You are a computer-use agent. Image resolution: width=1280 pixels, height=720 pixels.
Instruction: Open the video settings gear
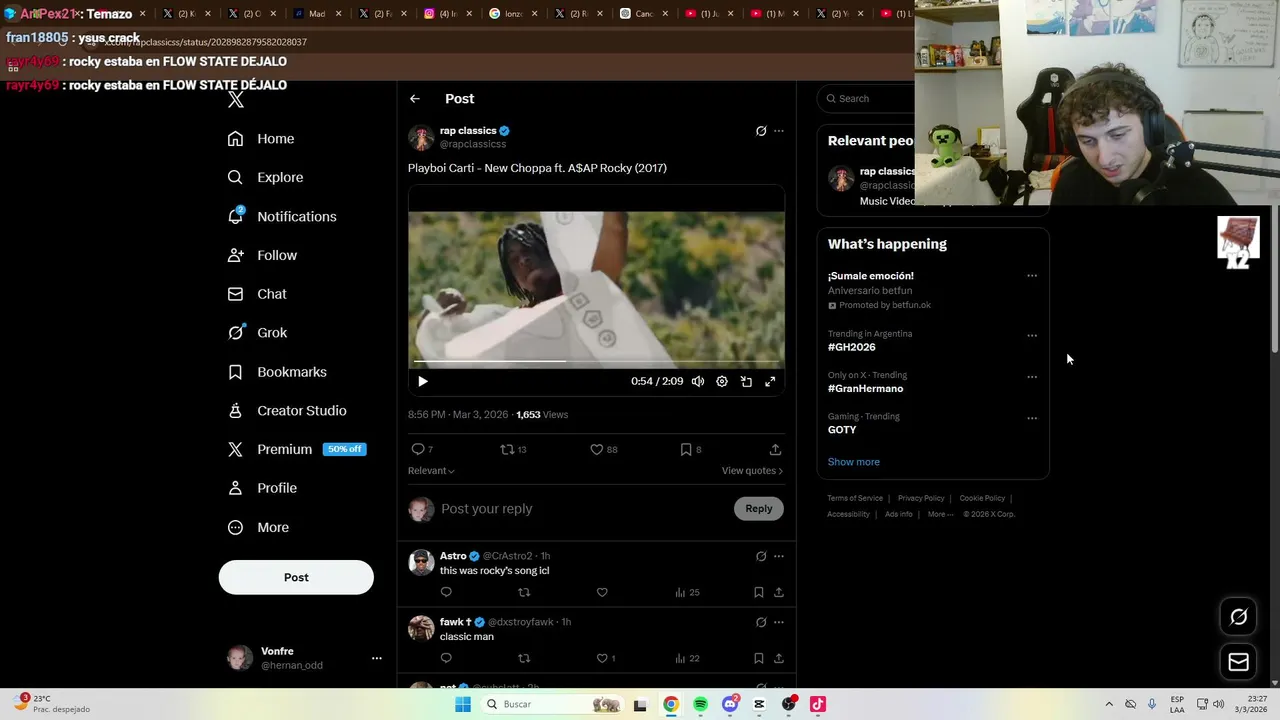coord(722,381)
